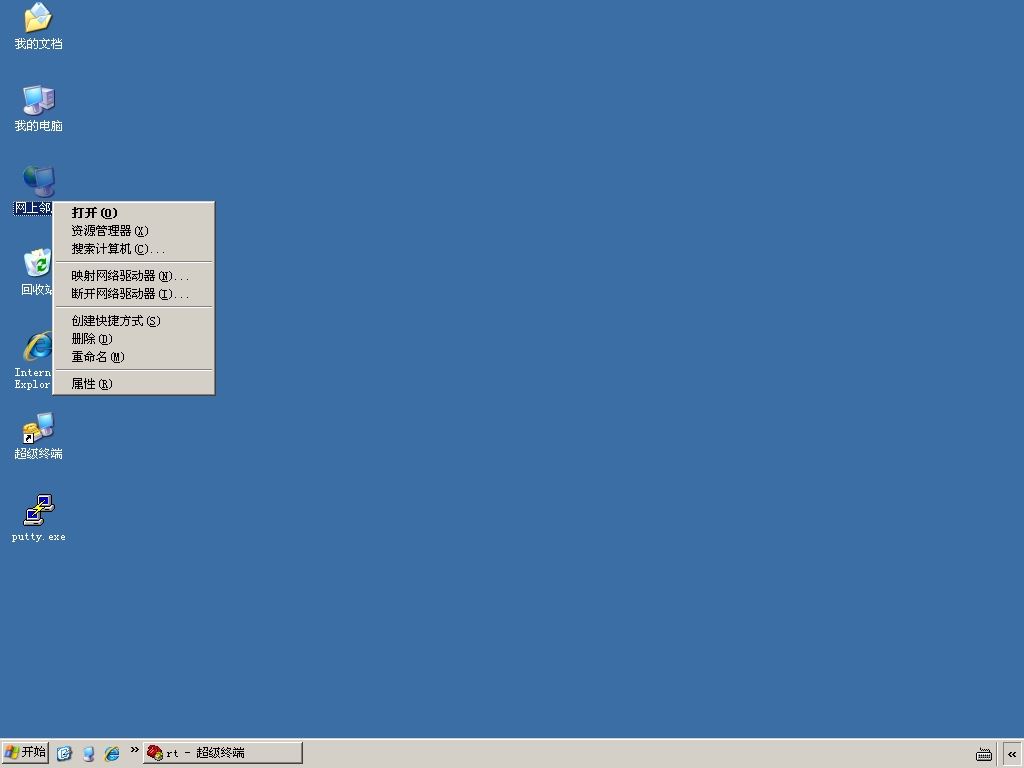Select the 超级终端 shortcut icon
Image resolution: width=1024 pixels, height=768 pixels.
tap(38, 436)
